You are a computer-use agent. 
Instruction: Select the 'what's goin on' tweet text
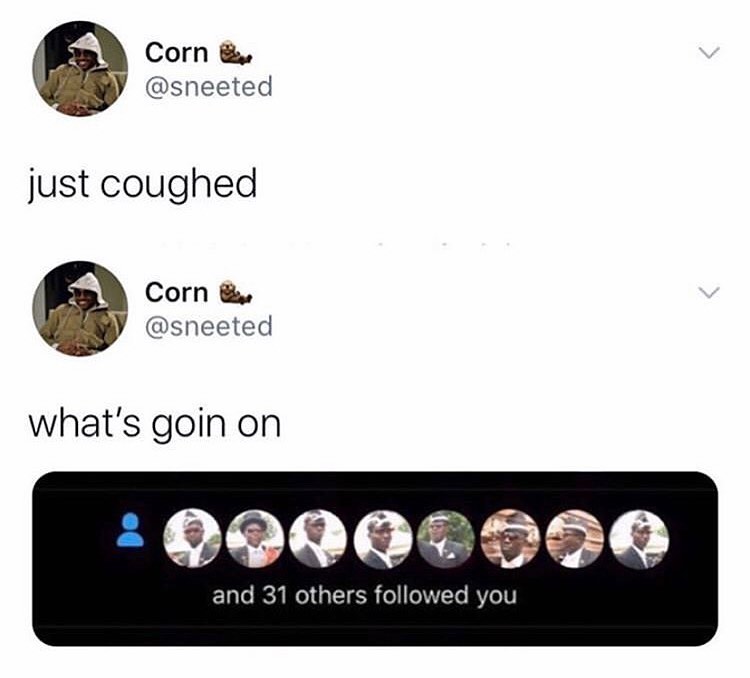point(154,424)
